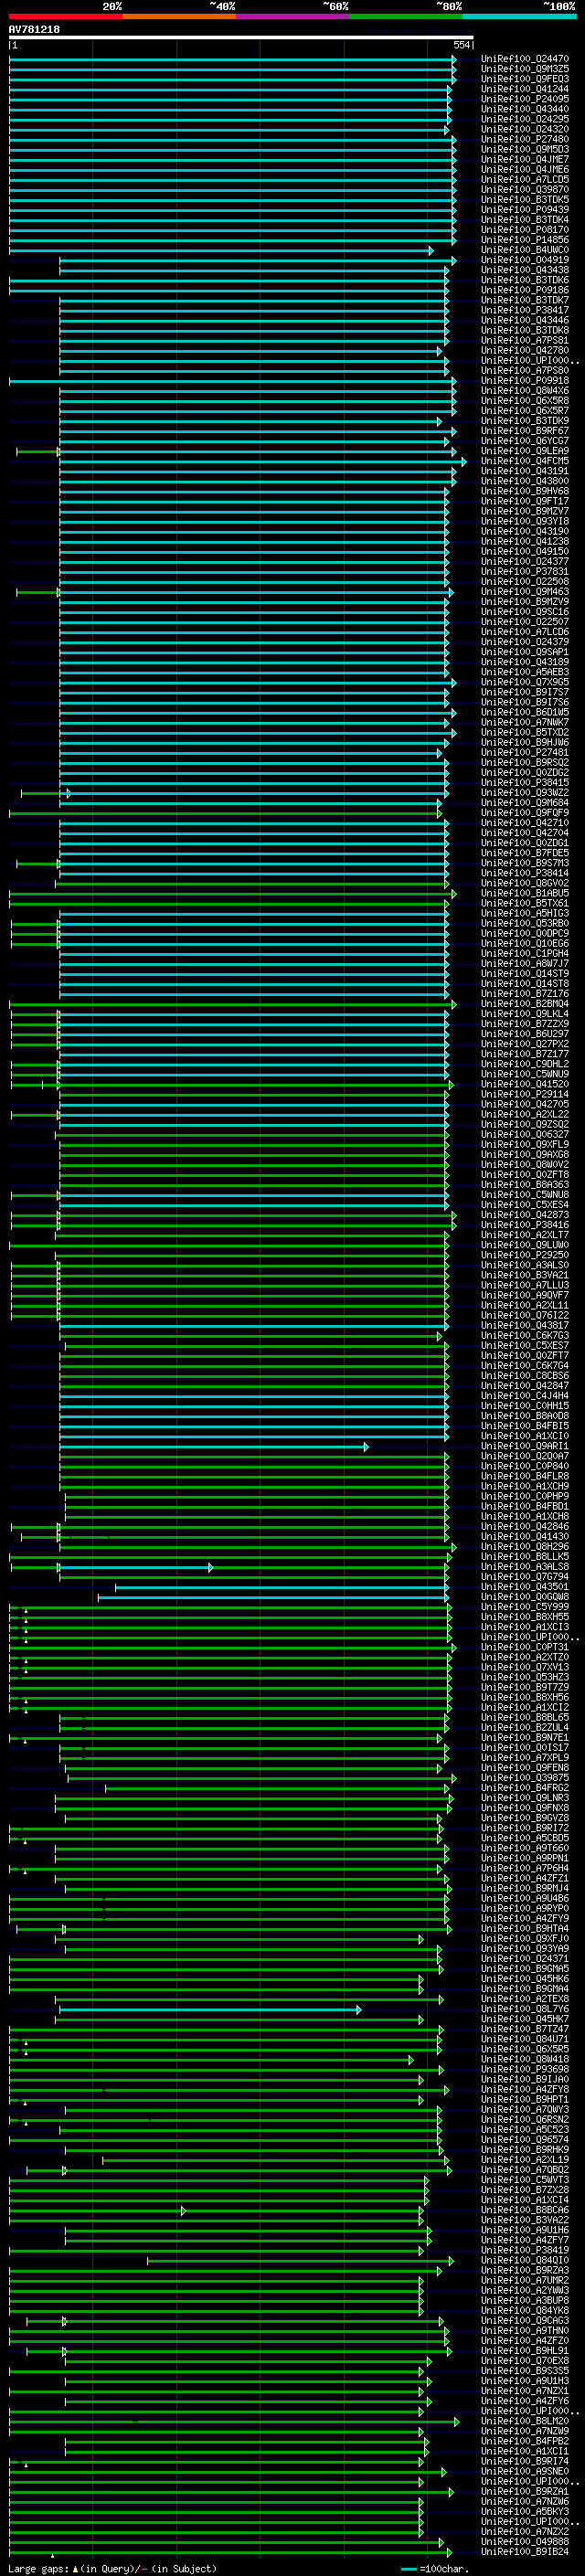Viewport: 585px width, 2576px height.
Task: Open hit UniRef100_O24470
Action: 525,59
